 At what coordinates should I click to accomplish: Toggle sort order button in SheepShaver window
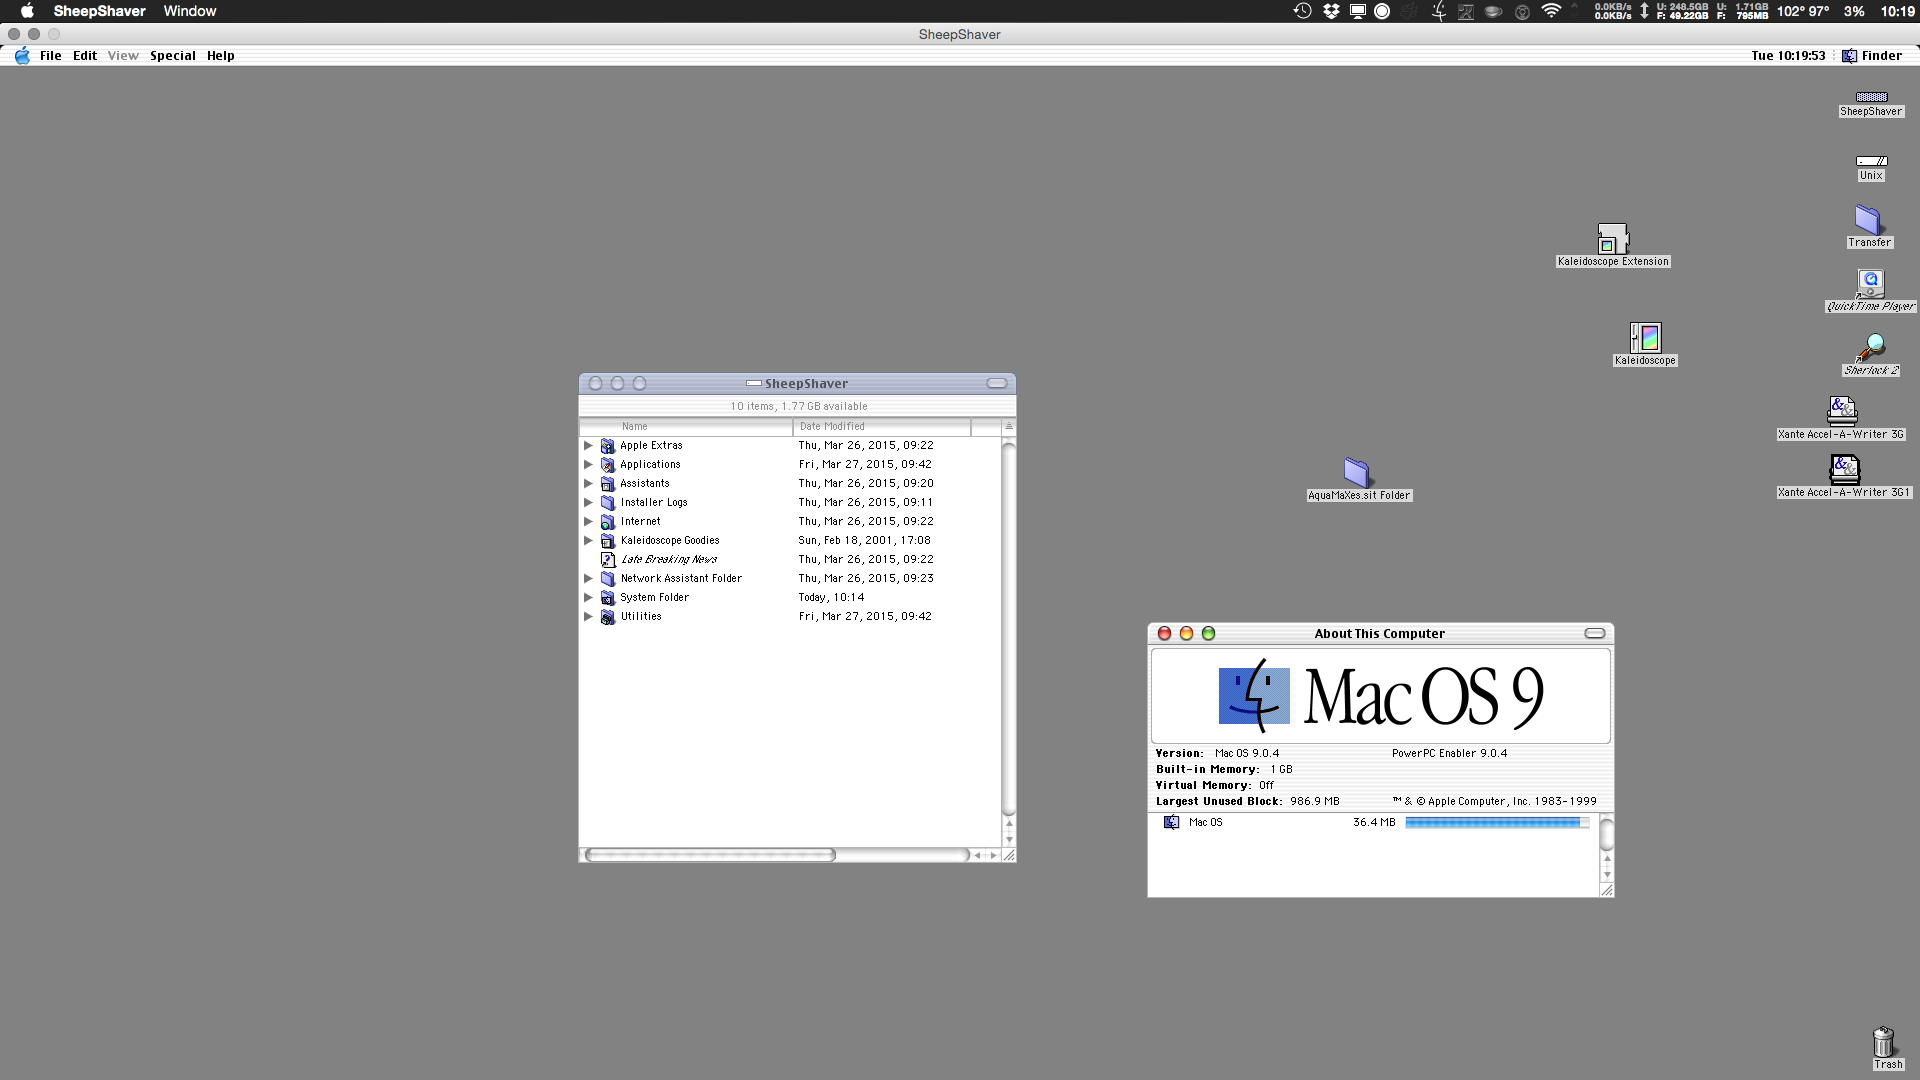[1008, 427]
